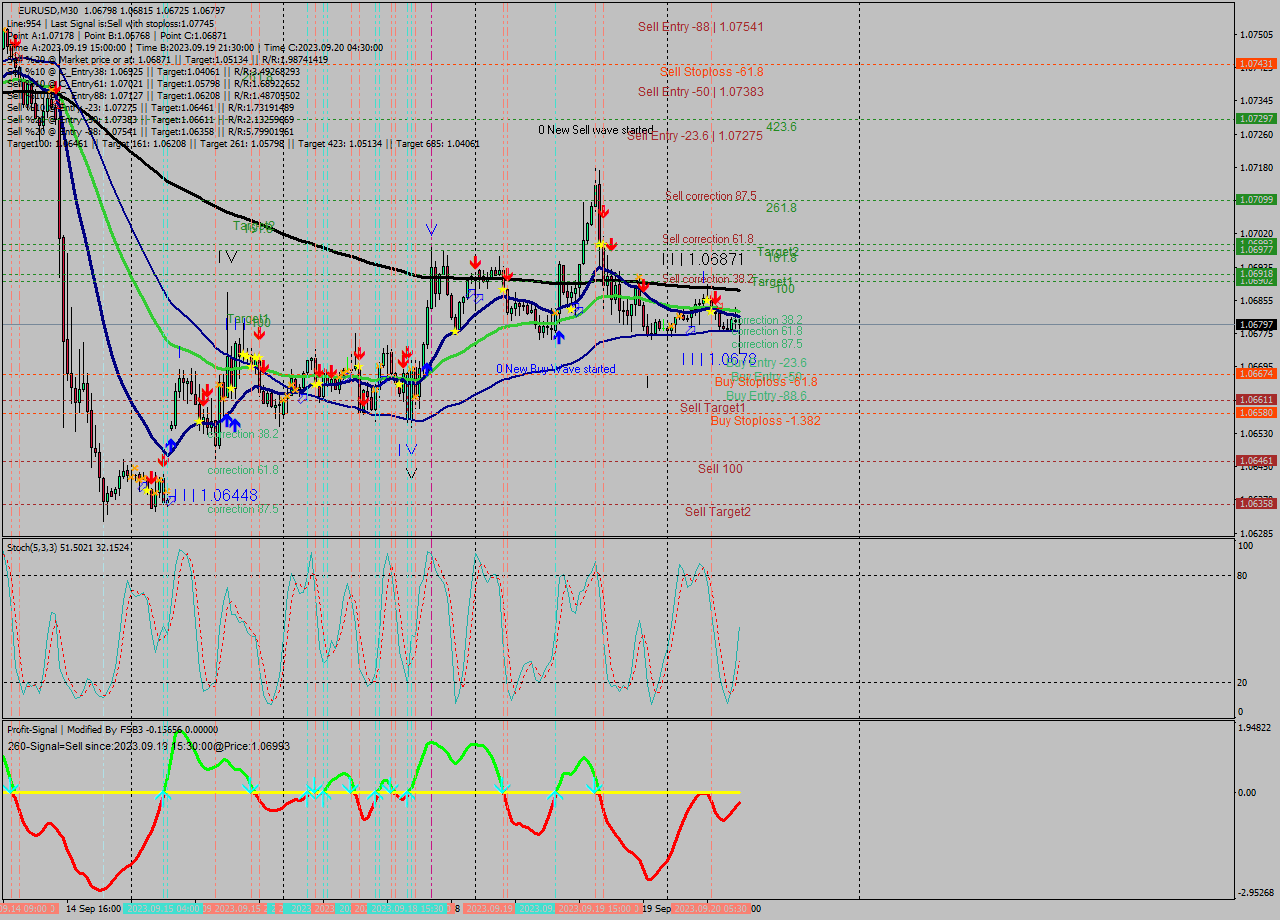Select the 'Buy Stoploss -61.8' label
1280x920 pixels.
[766, 382]
